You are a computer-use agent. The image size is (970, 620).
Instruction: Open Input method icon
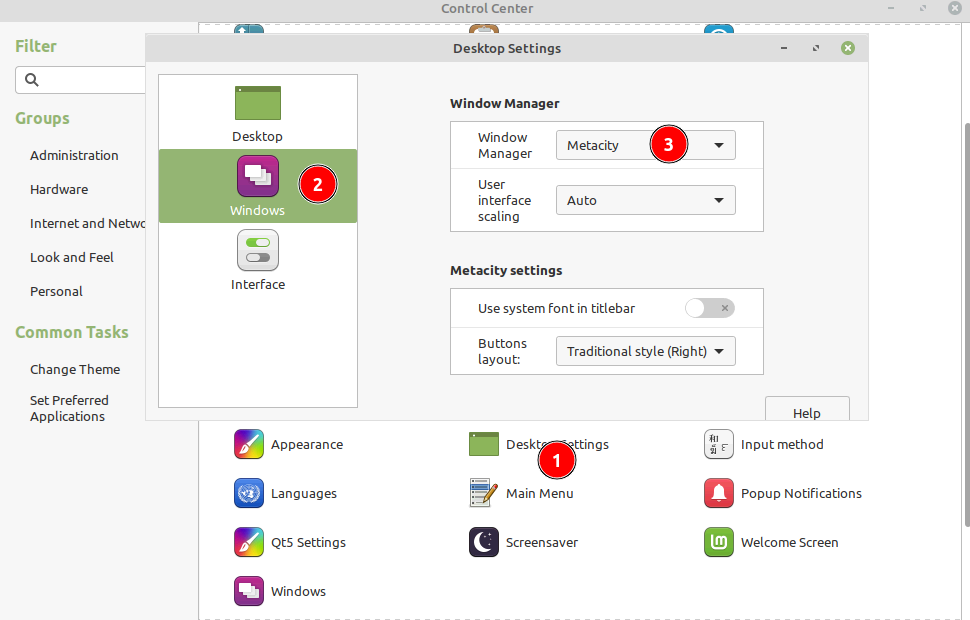pos(719,444)
